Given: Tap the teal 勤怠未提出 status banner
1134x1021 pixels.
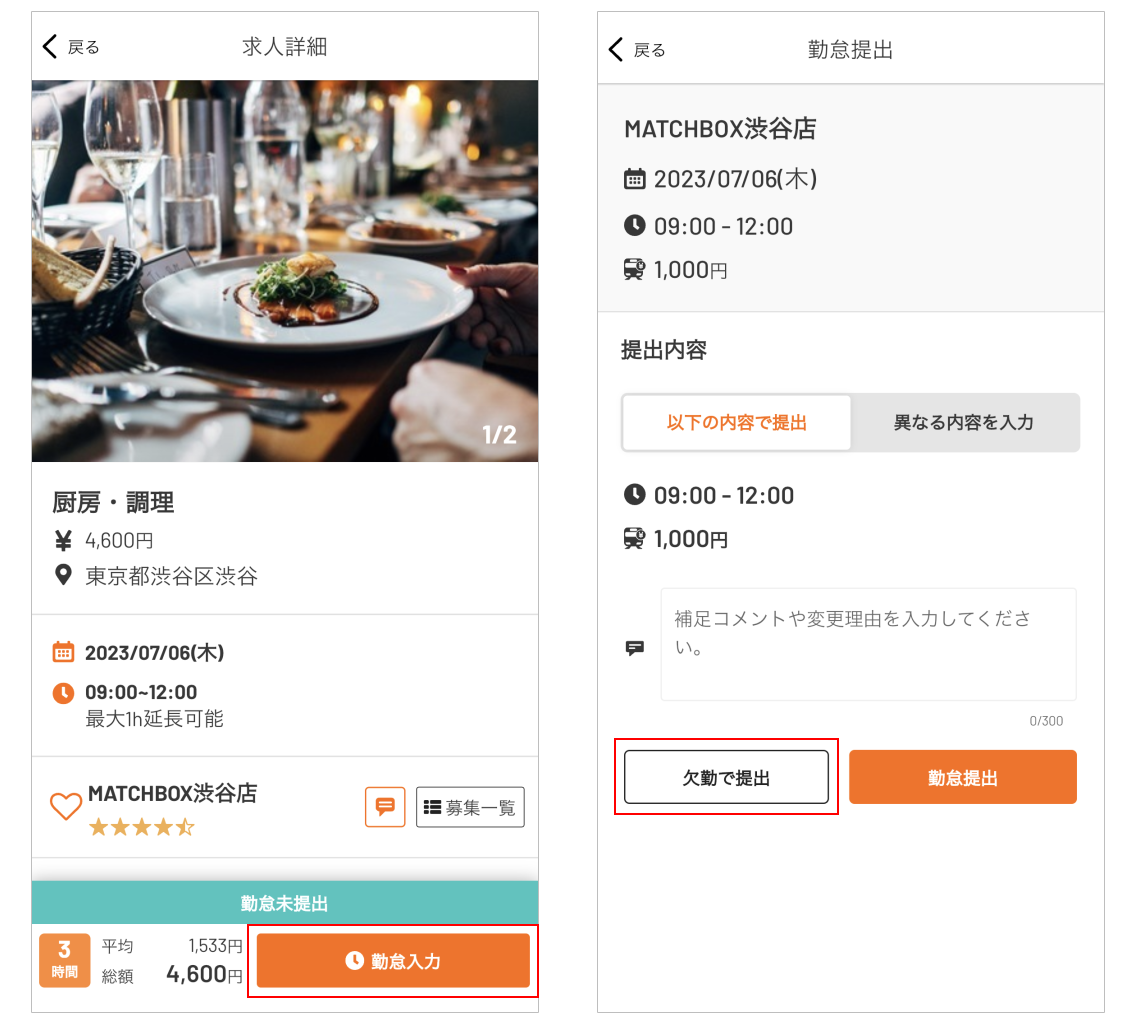Looking at the screenshot, I should pos(285,903).
